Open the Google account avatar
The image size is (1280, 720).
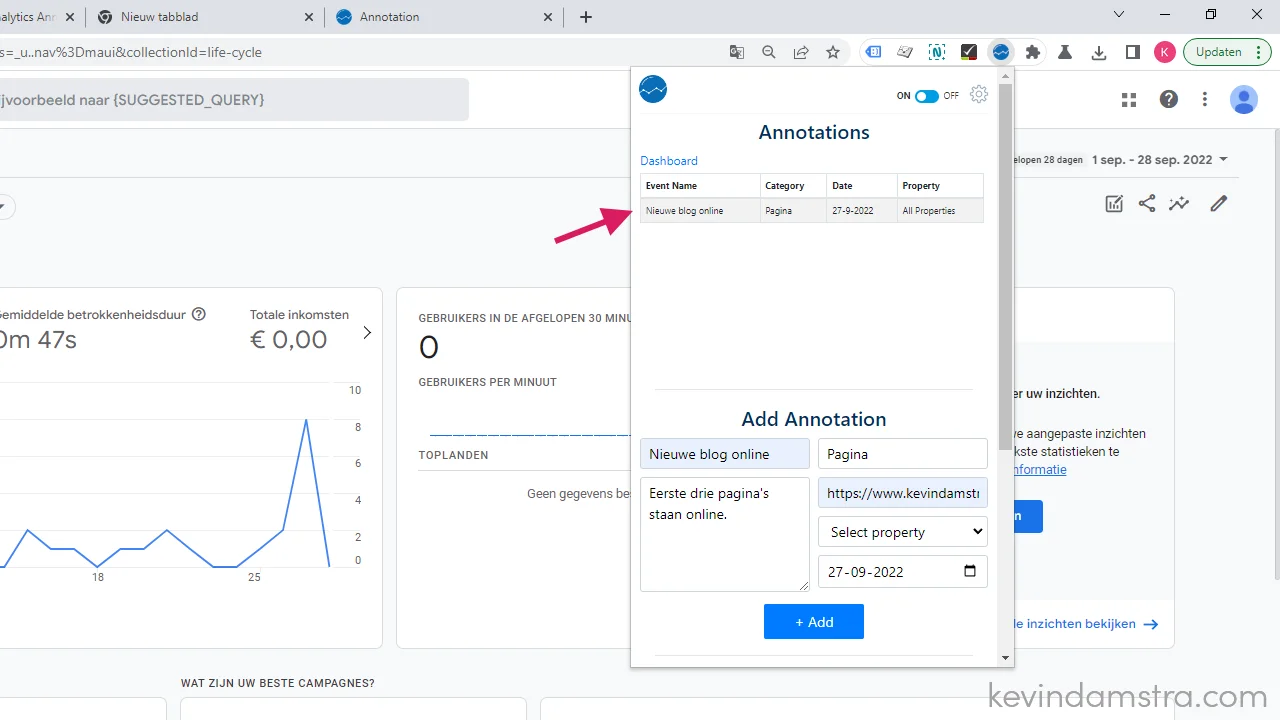tap(1244, 99)
